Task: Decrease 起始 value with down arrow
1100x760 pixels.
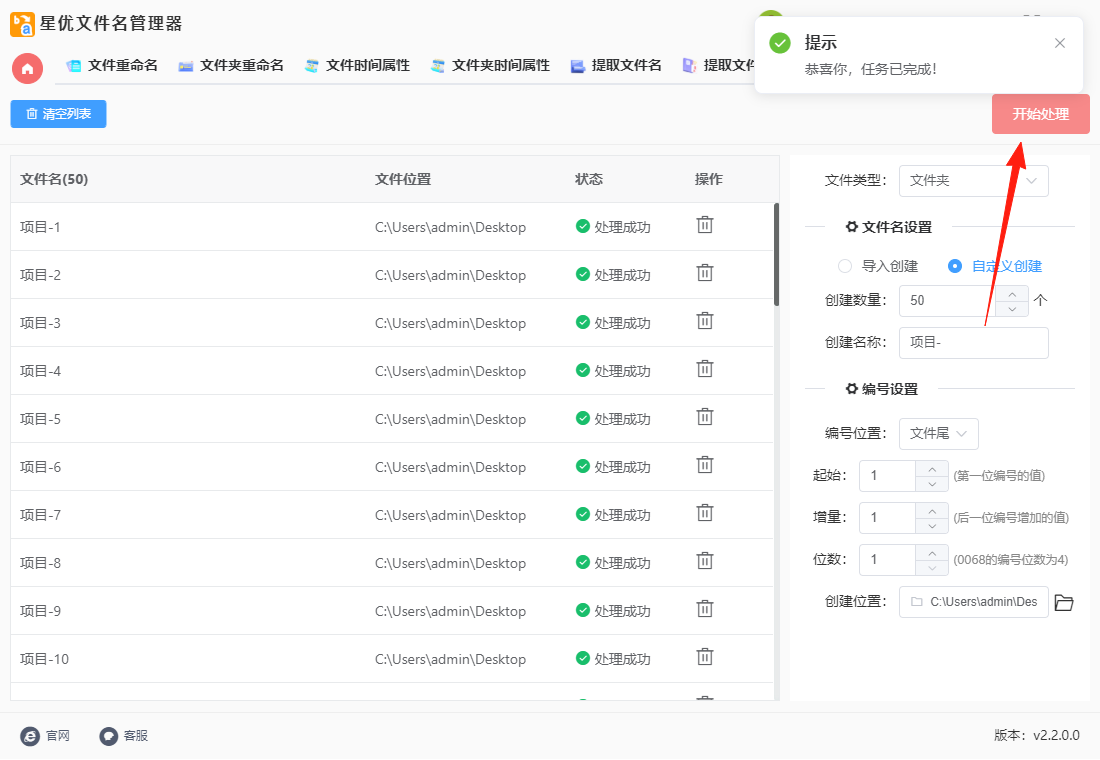Action: [x=932, y=484]
